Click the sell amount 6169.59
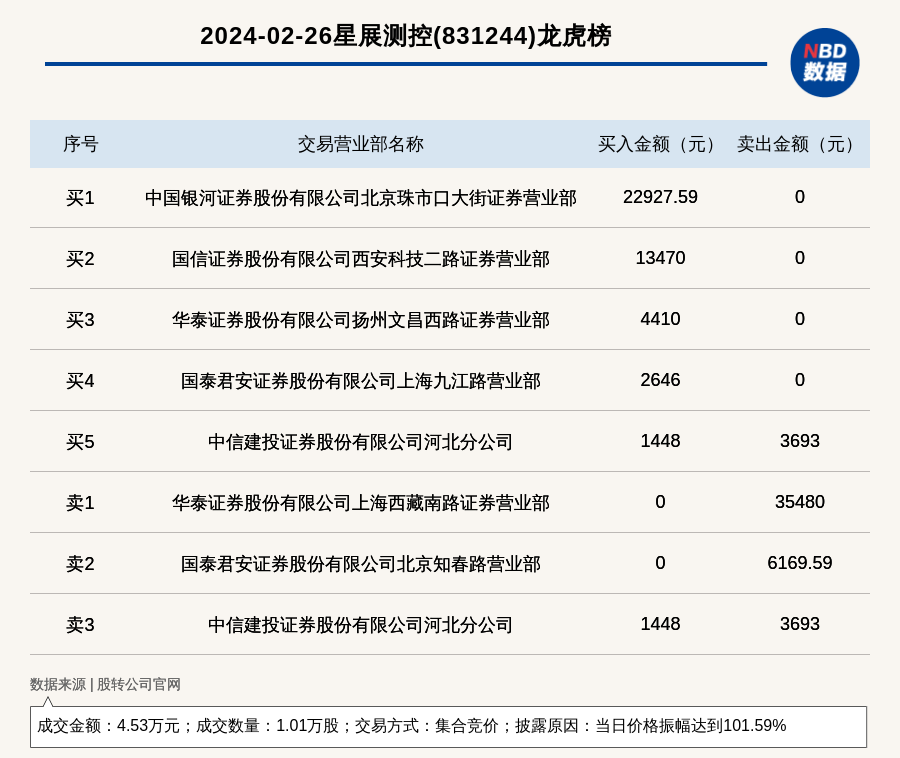This screenshot has width=900, height=758. pyautogui.click(x=800, y=563)
